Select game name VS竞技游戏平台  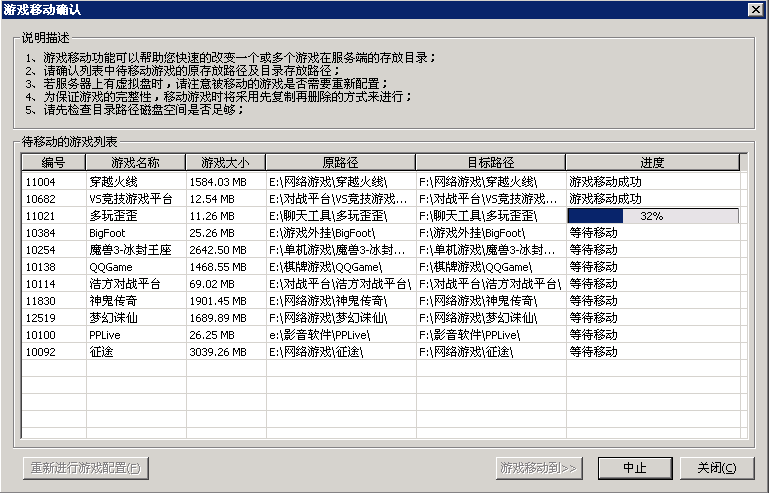(x=131, y=199)
